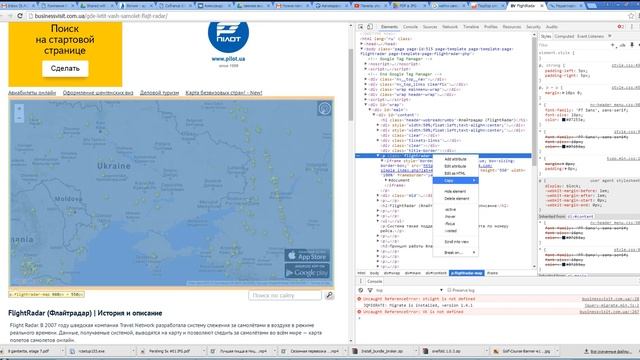The height and width of the screenshot is (360, 640).
Task: Choose Hide element from context menu
Action: click(x=455, y=191)
